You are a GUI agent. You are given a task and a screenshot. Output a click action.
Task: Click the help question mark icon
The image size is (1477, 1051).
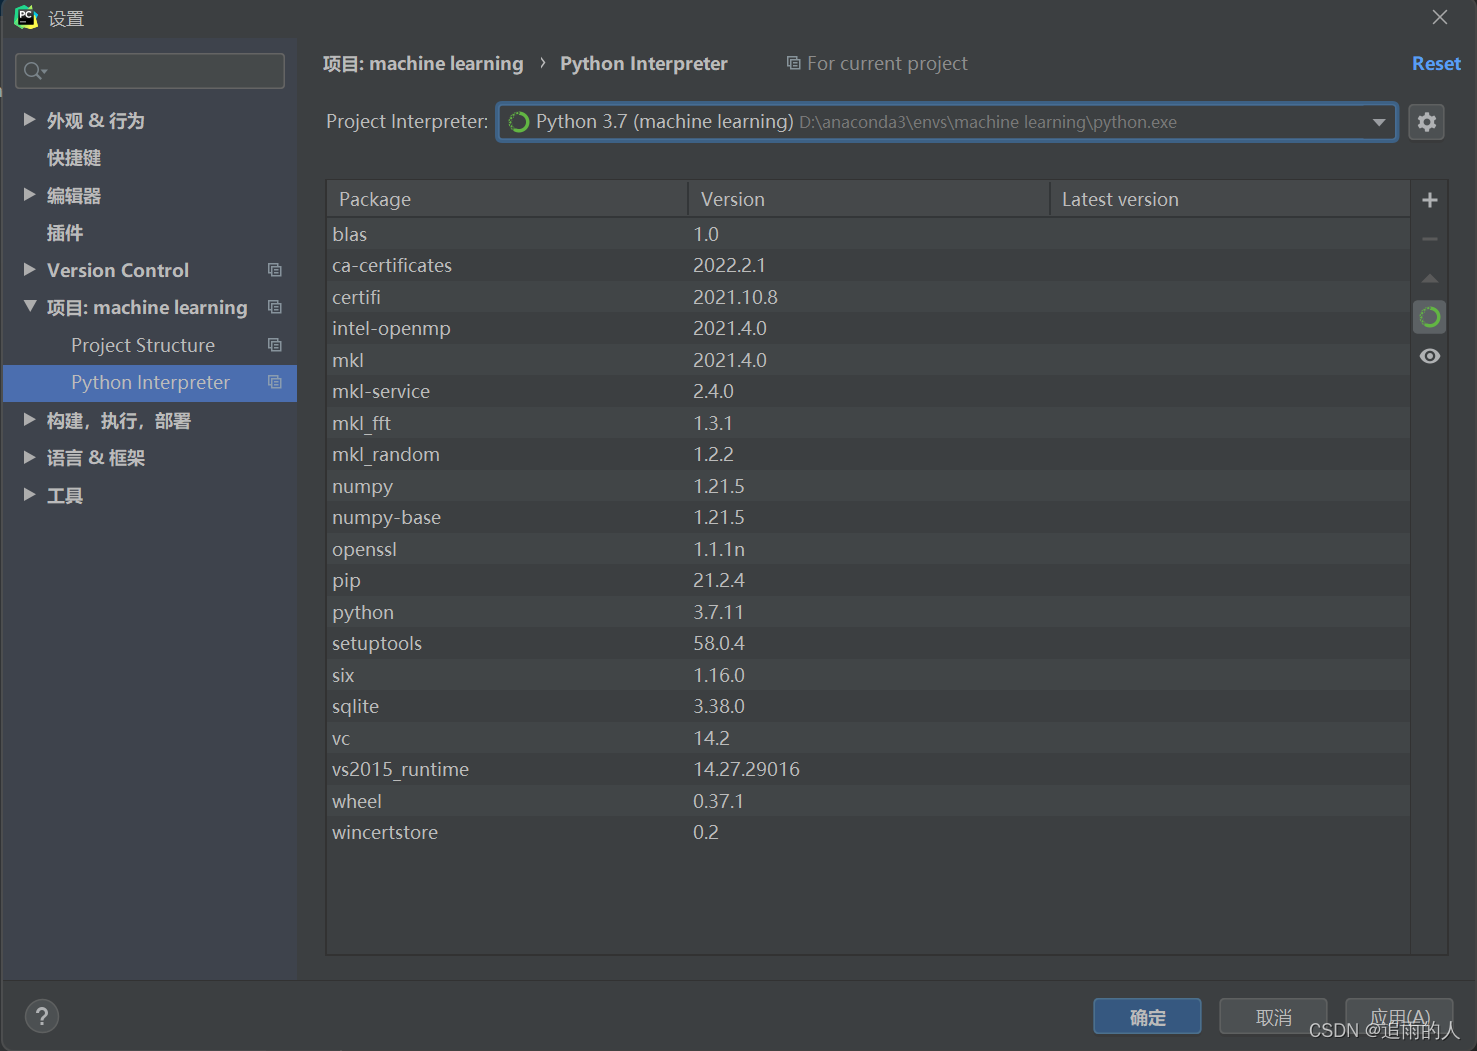coord(42,1017)
